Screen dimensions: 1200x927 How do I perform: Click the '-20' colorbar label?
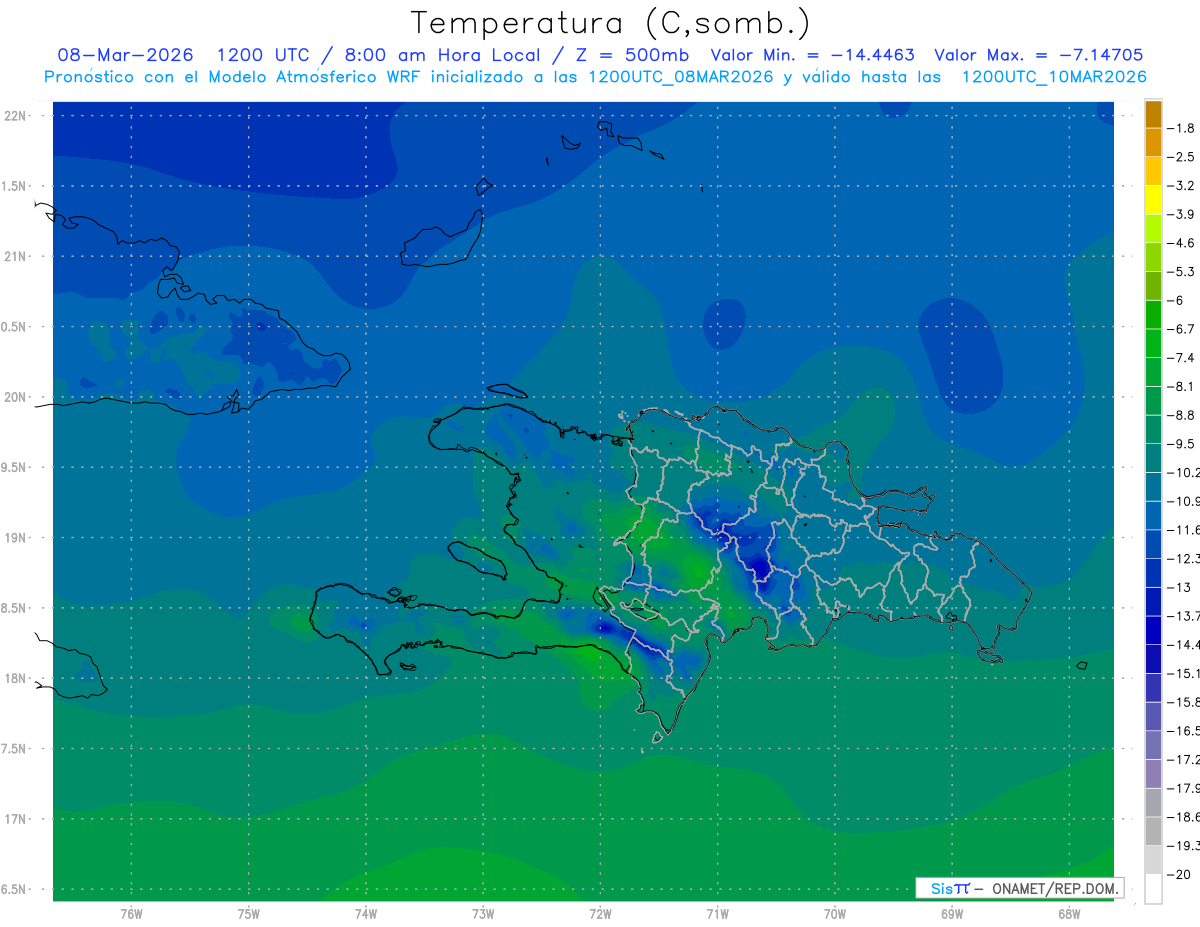pos(1179,874)
